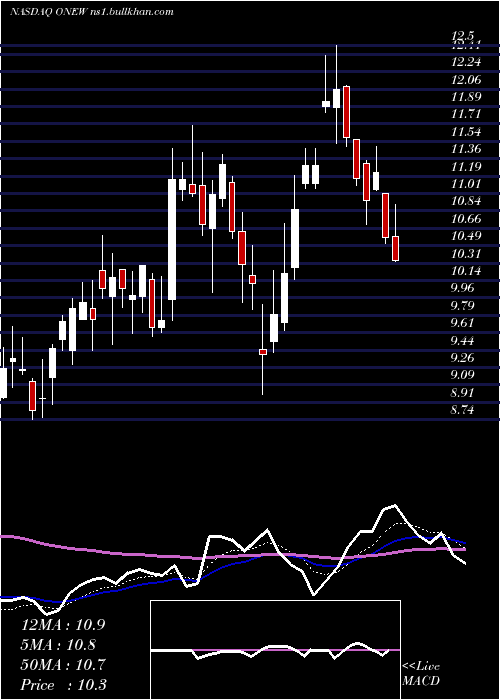Viewport: 500px width, 700px height.
Task: Select the 10.49 price axis label
Action: pos(466,236)
